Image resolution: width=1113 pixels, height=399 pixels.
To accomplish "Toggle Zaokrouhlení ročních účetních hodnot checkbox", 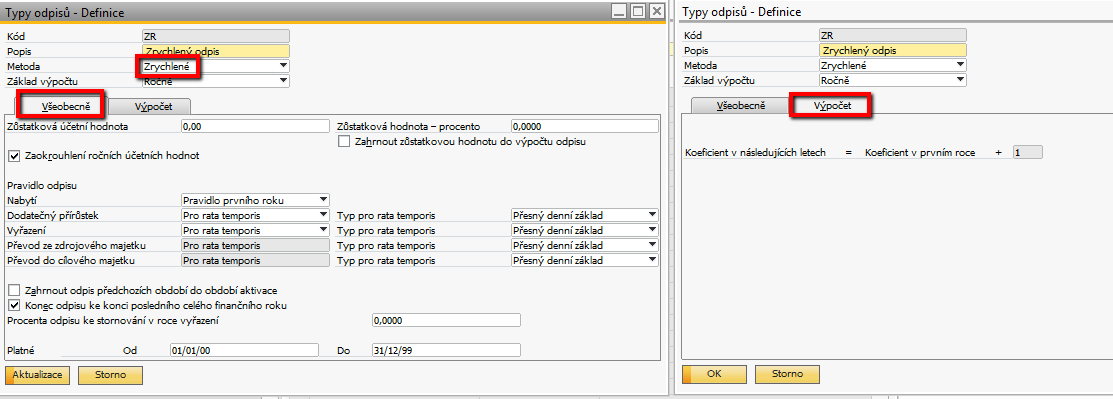I will coord(13,155).
